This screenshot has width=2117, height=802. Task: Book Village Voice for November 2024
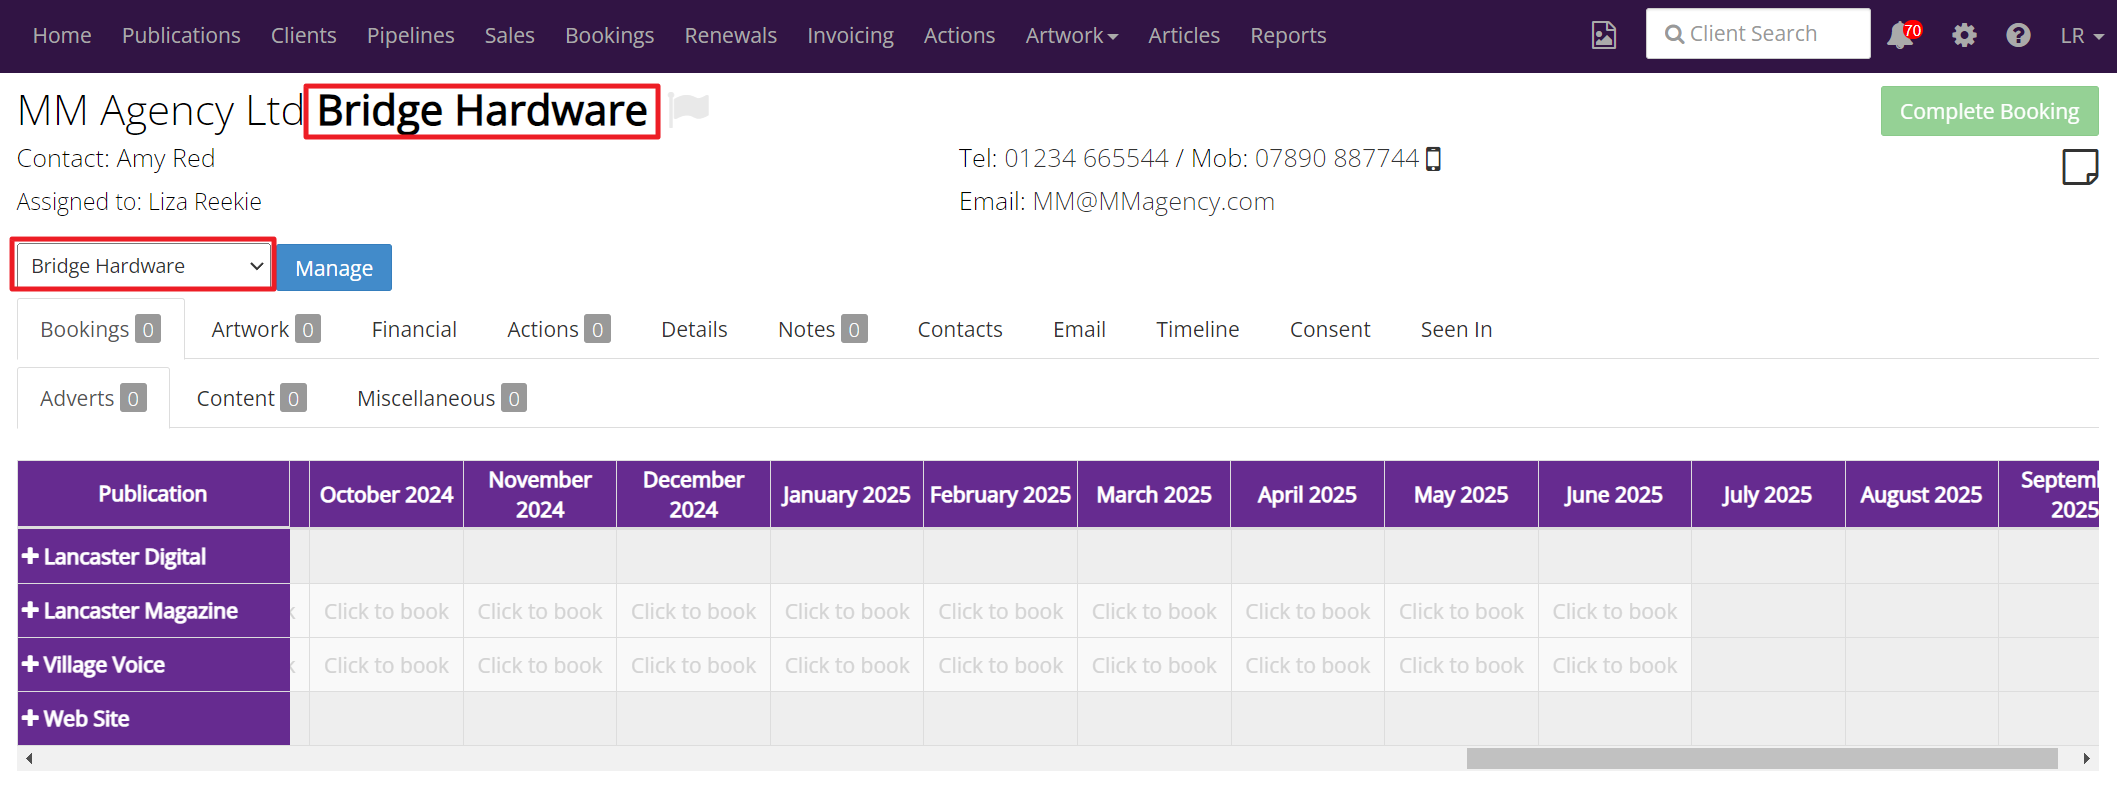[x=540, y=665]
